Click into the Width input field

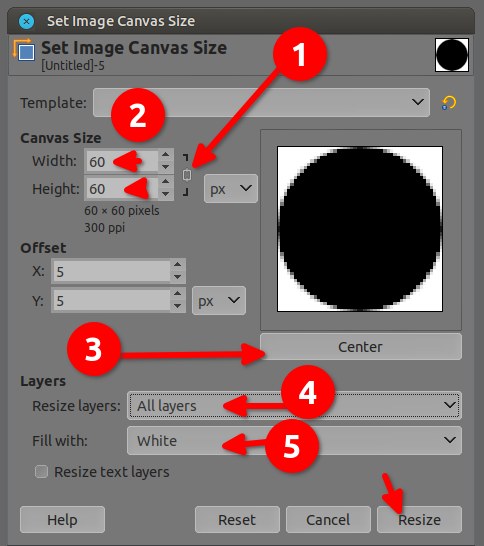[122, 161]
